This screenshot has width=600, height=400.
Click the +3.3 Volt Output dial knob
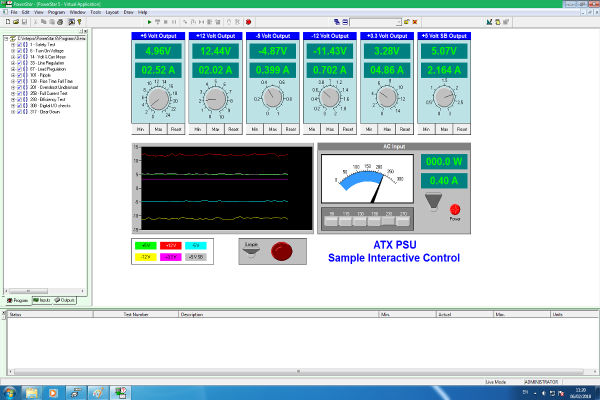[x=385, y=98]
